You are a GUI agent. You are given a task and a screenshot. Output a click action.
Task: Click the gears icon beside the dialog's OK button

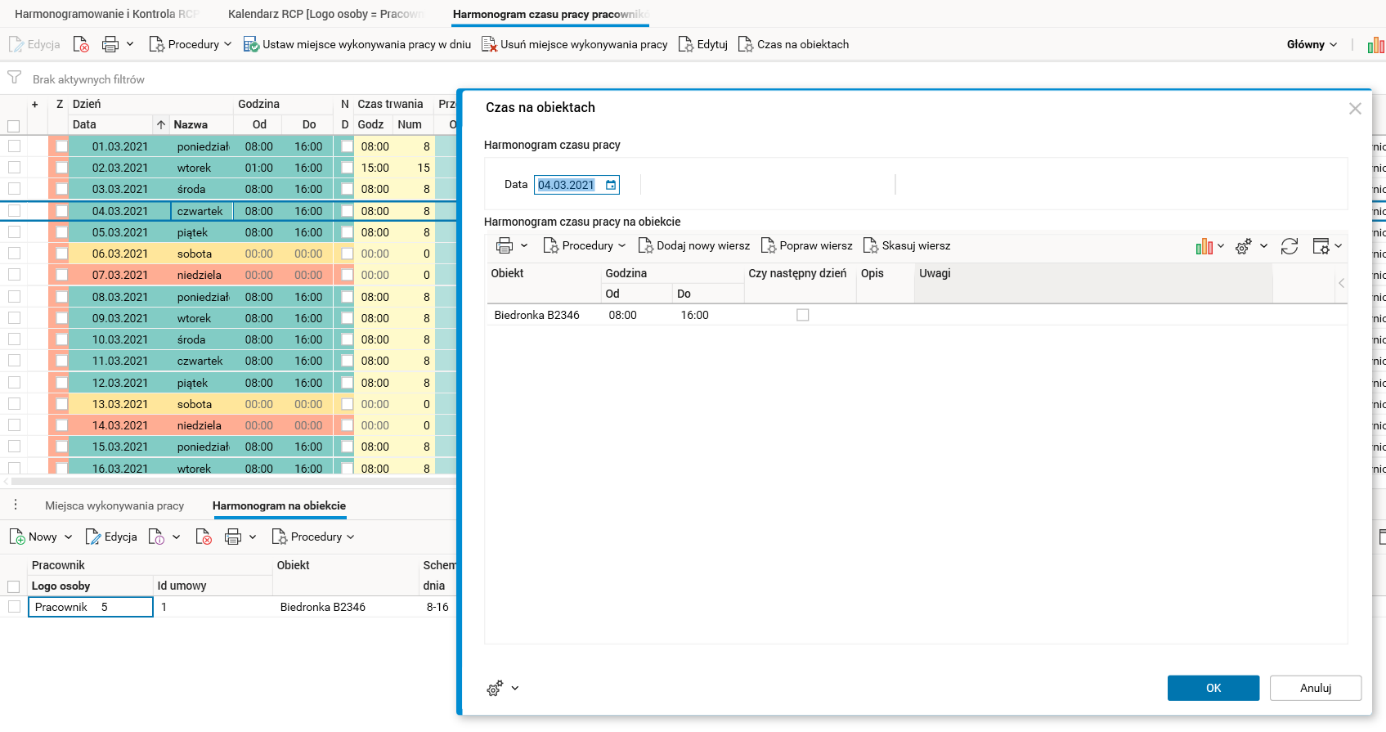pyautogui.click(x=495, y=688)
